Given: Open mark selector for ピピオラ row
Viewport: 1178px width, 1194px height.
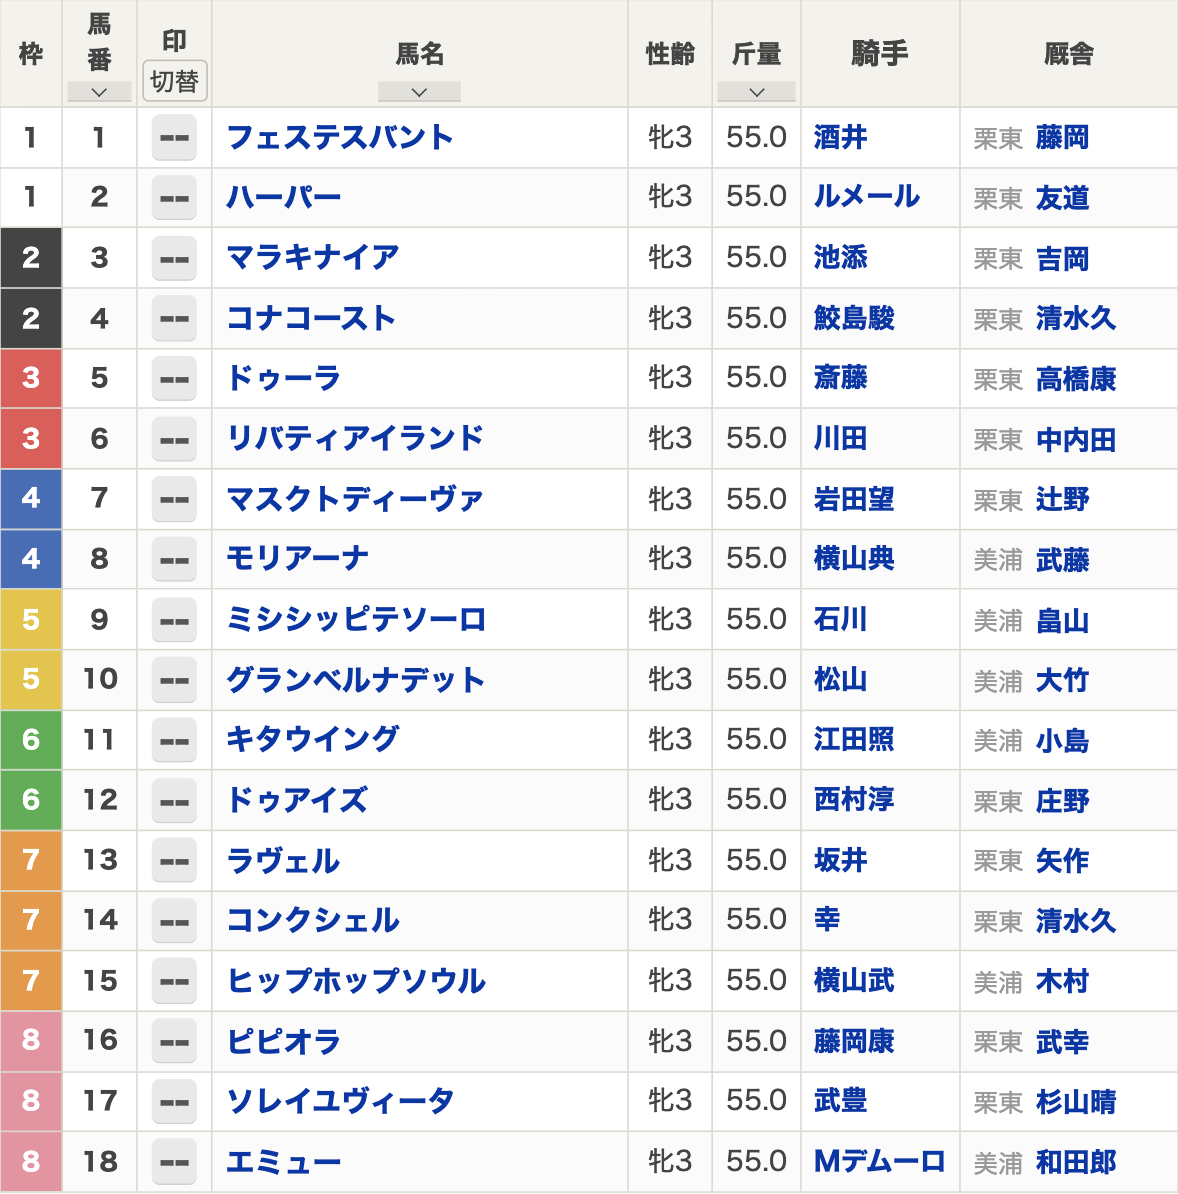Looking at the screenshot, I should (174, 1041).
